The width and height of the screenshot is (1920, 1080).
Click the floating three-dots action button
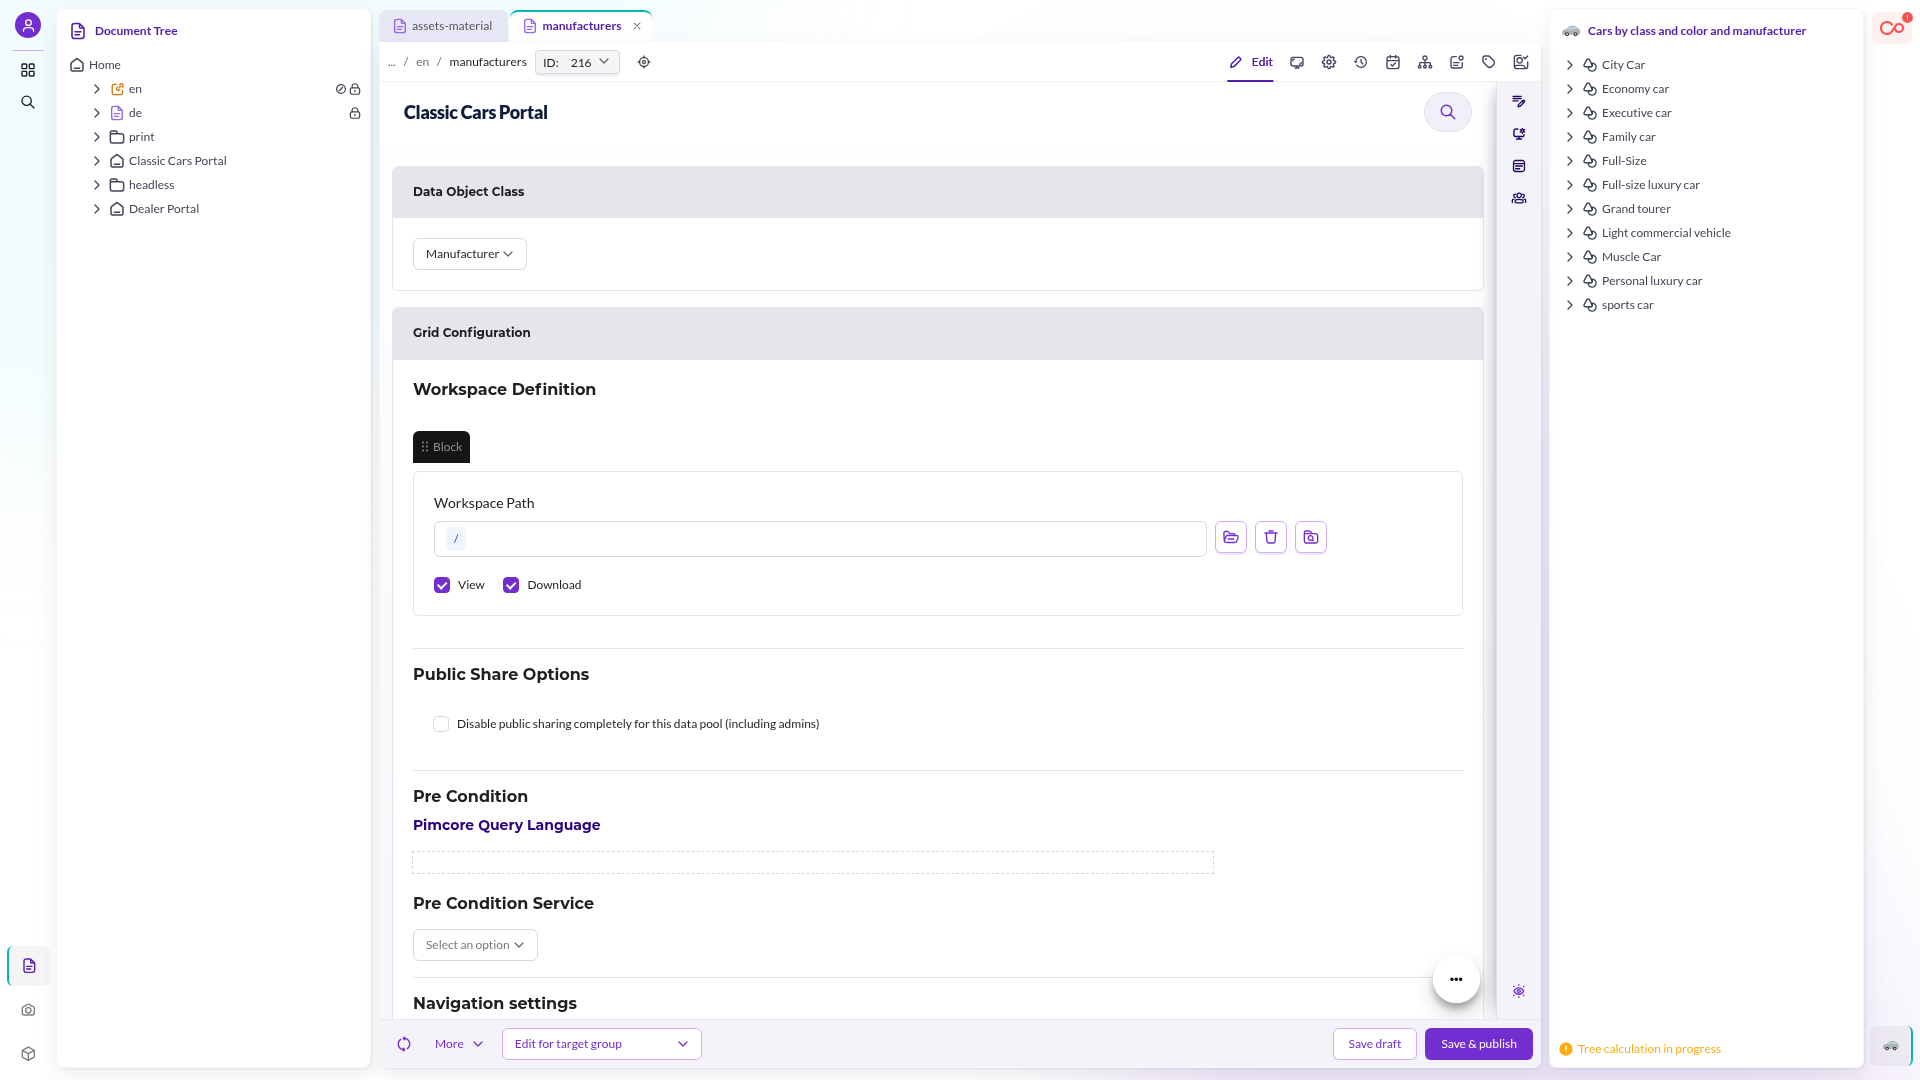pyautogui.click(x=1456, y=979)
